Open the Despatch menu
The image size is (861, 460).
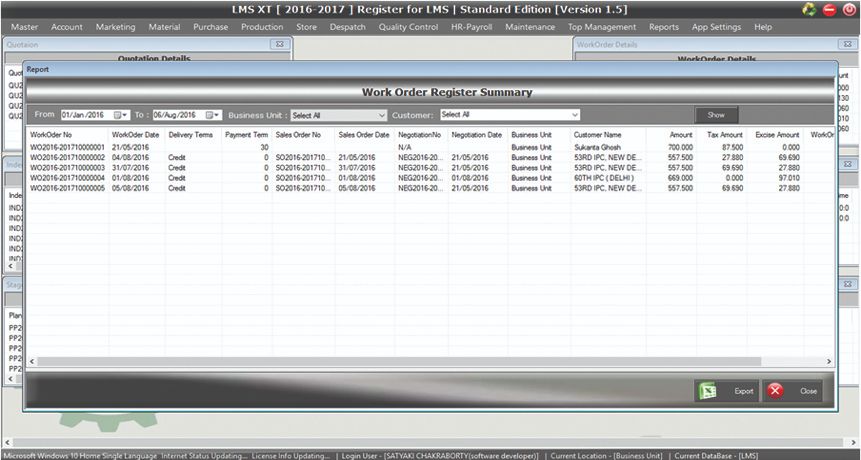click(x=348, y=27)
